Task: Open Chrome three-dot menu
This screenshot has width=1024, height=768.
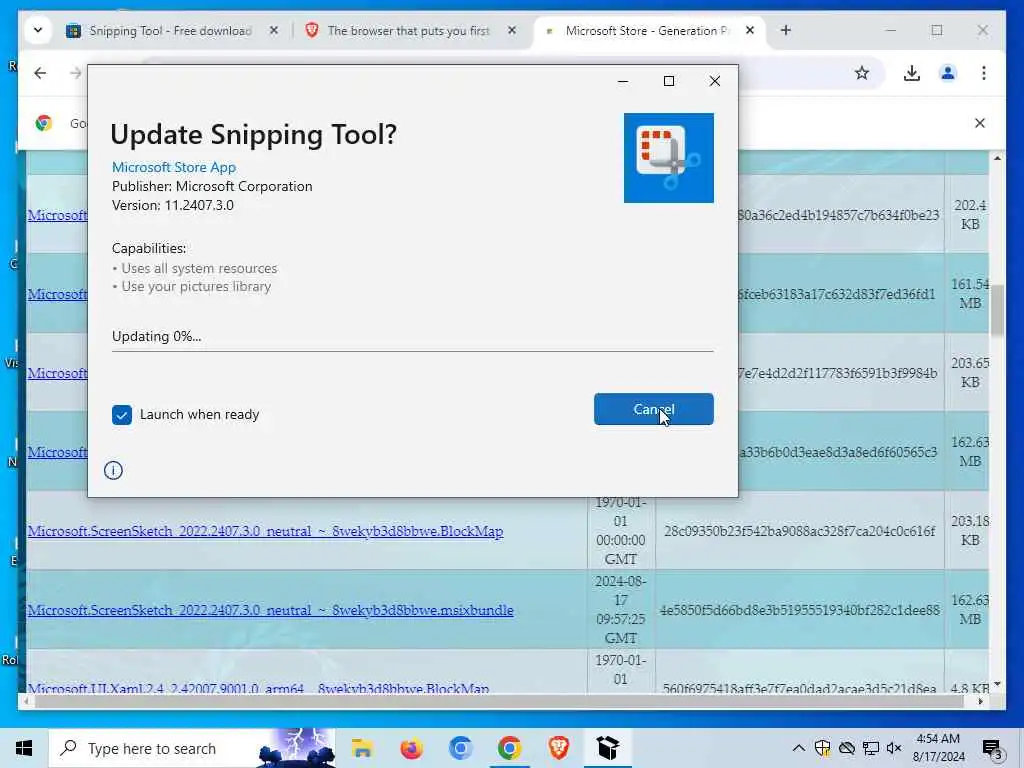Action: [984, 73]
